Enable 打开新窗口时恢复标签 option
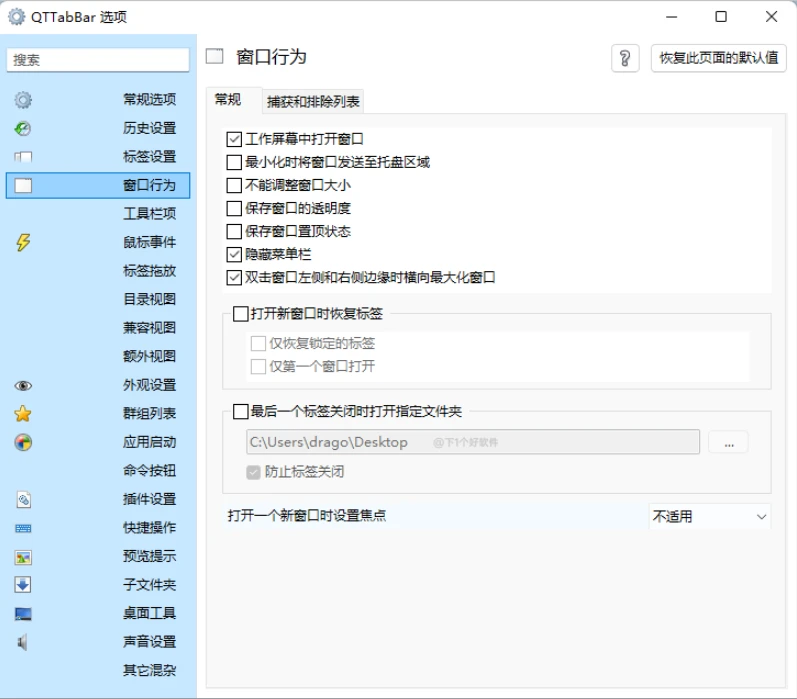Screen dimensions: 797x699 pyautogui.click(x=240, y=314)
